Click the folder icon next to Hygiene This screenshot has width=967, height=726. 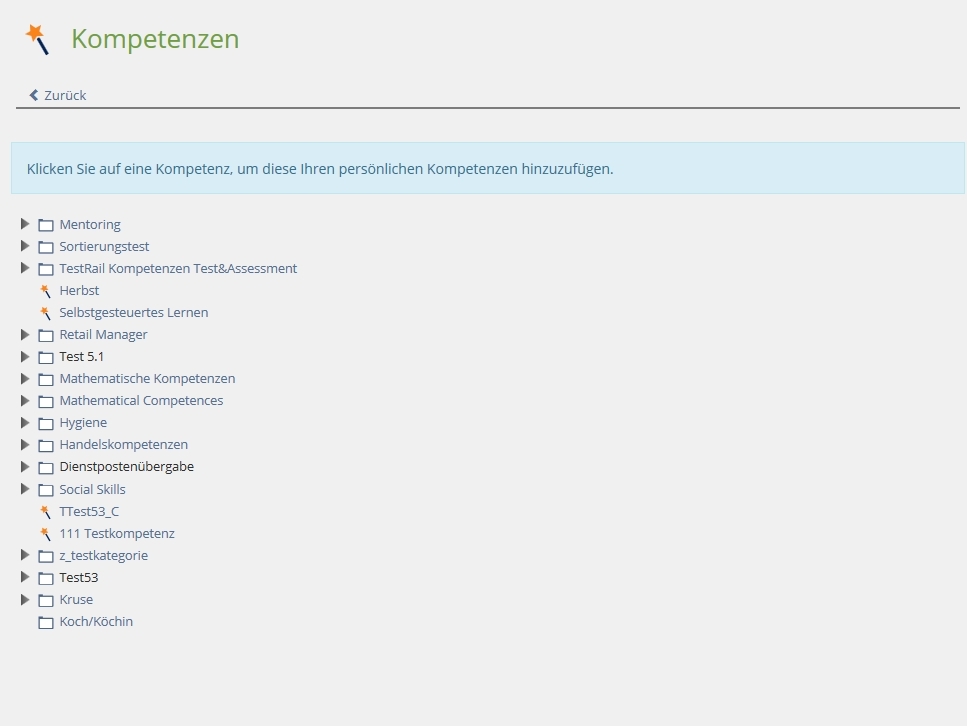46,423
